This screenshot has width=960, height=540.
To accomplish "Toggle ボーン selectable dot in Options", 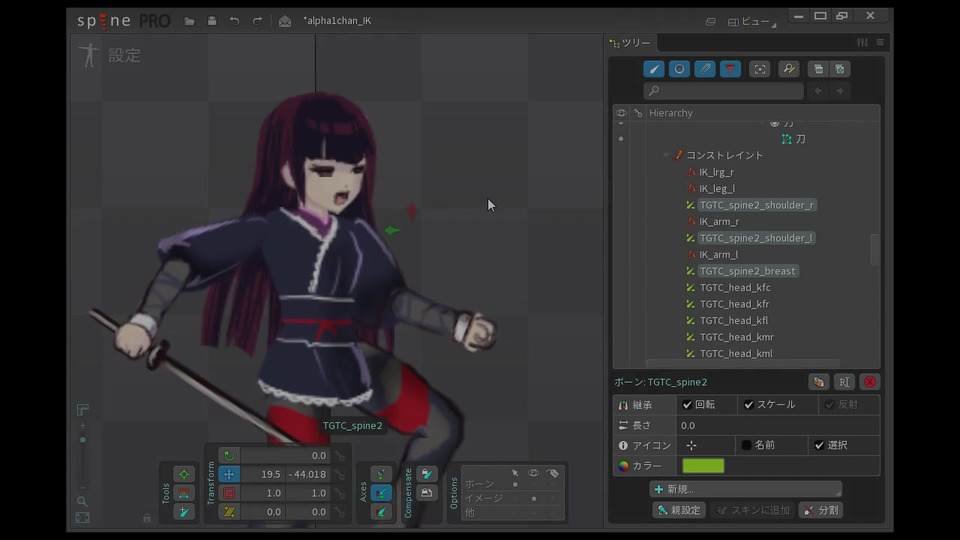I will tap(515, 484).
